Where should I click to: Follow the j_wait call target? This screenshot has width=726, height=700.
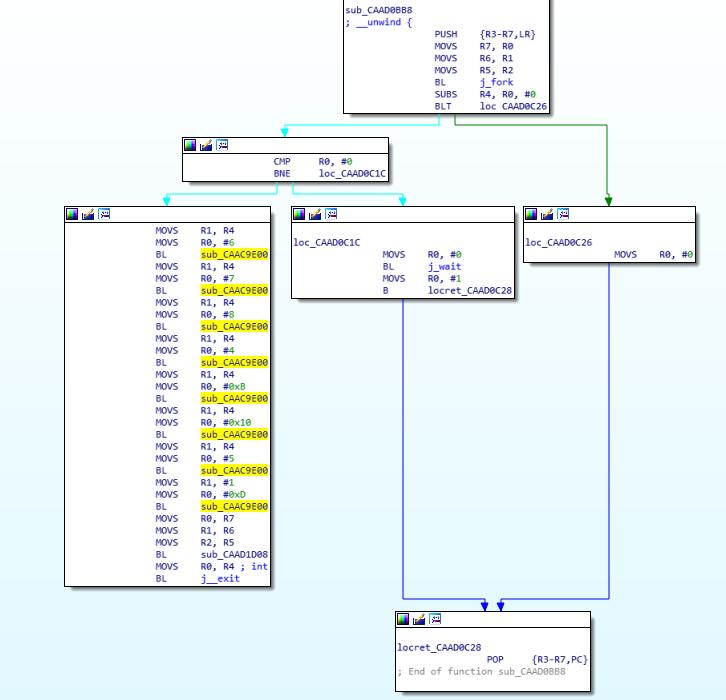(x=444, y=267)
